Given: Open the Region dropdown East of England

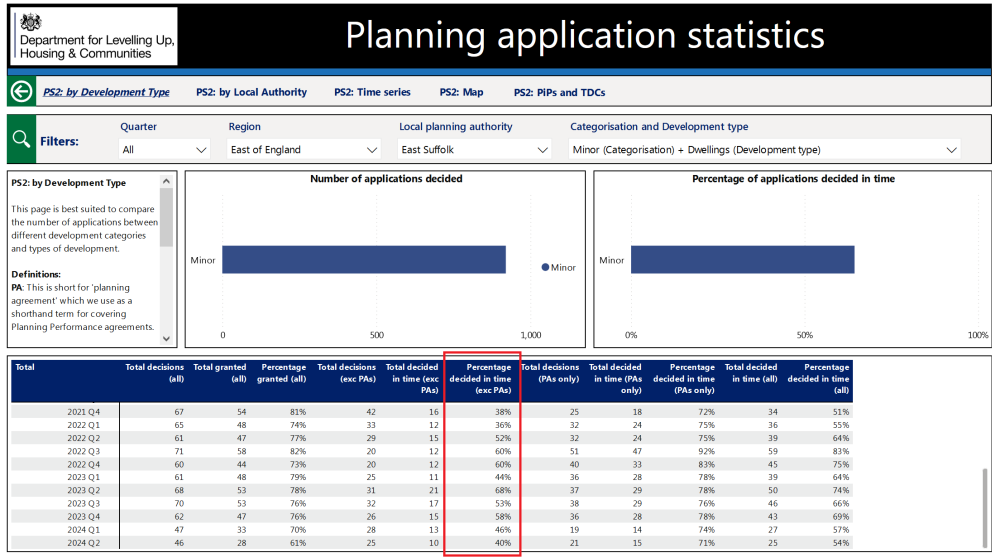Looking at the screenshot, I should [304, 149].
